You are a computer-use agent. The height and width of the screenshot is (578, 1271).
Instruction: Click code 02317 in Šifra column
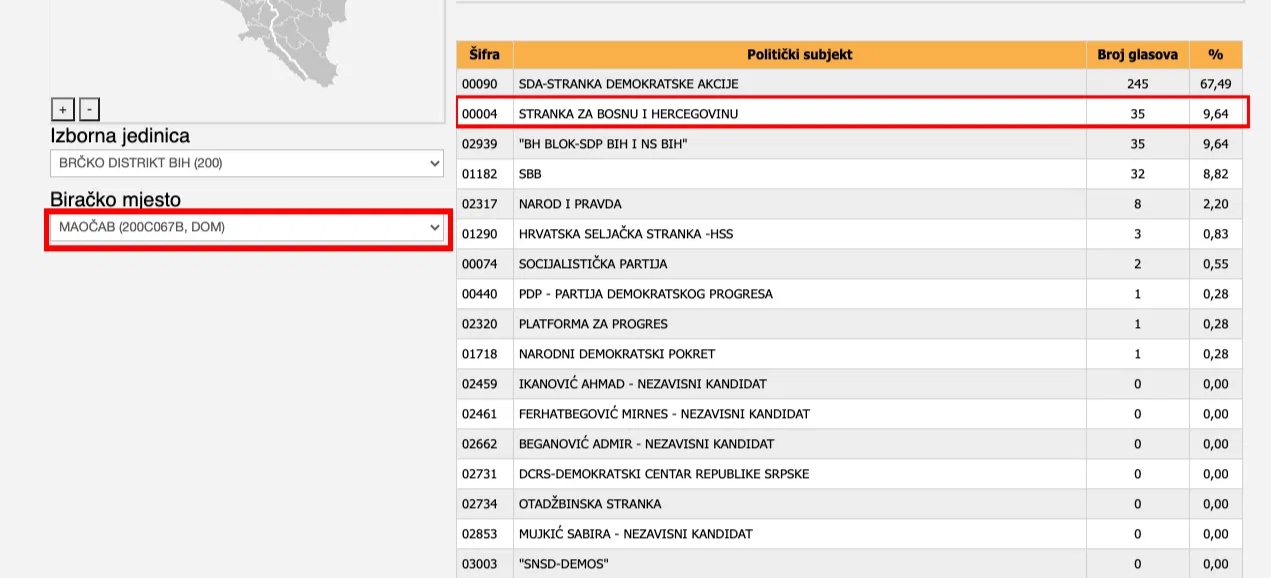[479, 204]
